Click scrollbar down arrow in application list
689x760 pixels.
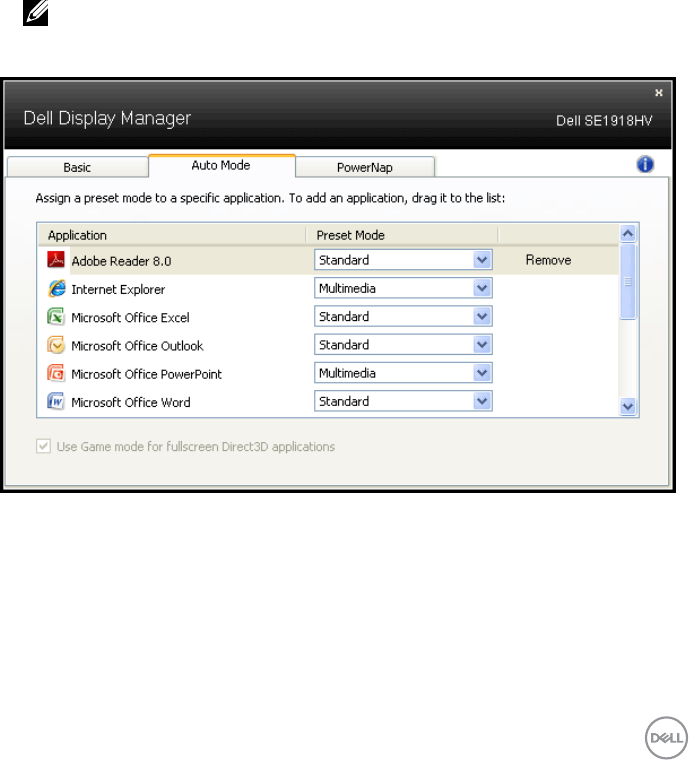628,406
